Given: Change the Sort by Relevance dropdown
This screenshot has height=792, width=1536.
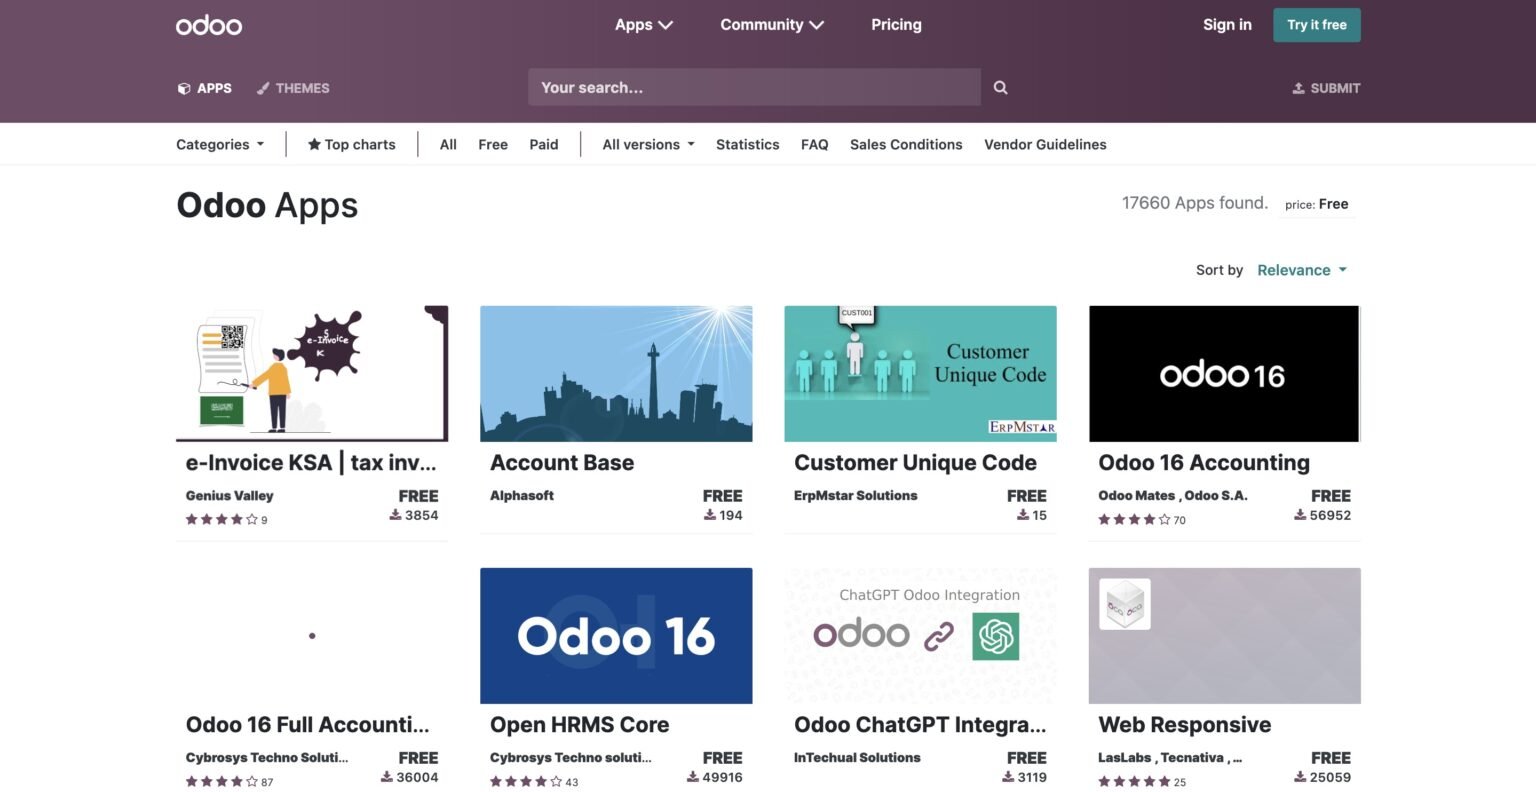Looking at the screenshot, I should coord(1300,269).
